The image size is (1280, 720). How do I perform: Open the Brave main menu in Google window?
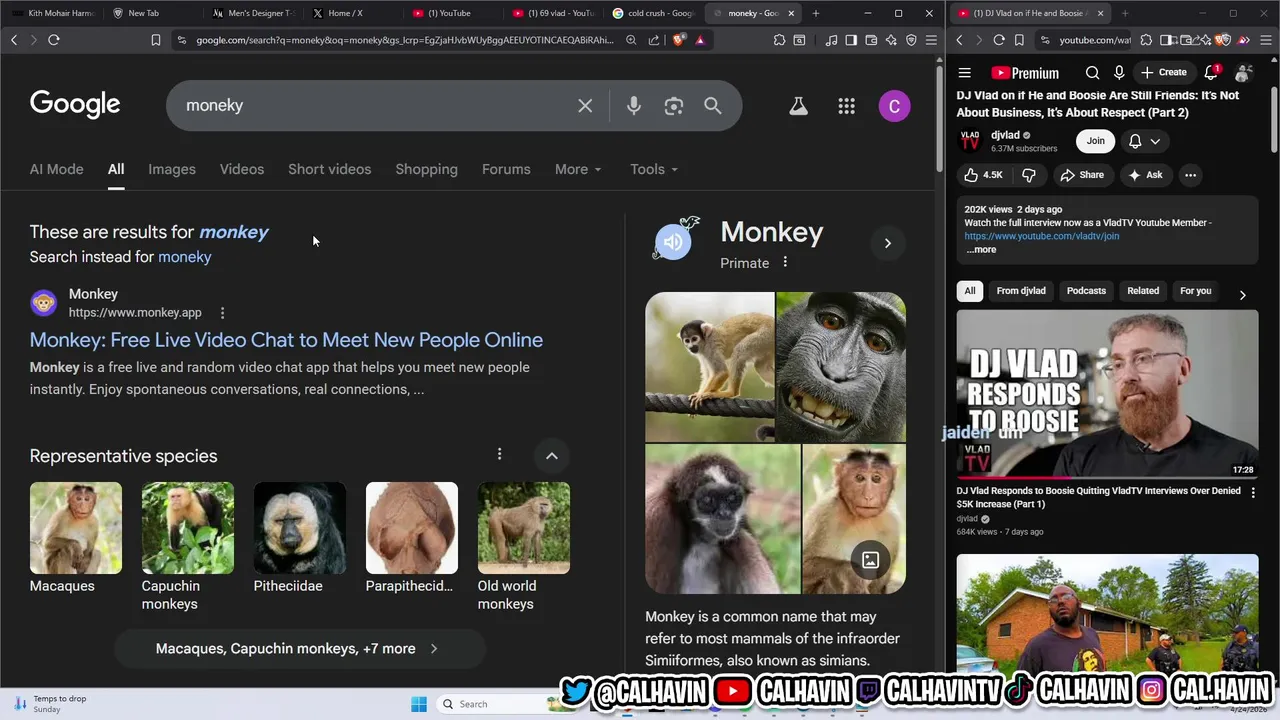[931, 40]
